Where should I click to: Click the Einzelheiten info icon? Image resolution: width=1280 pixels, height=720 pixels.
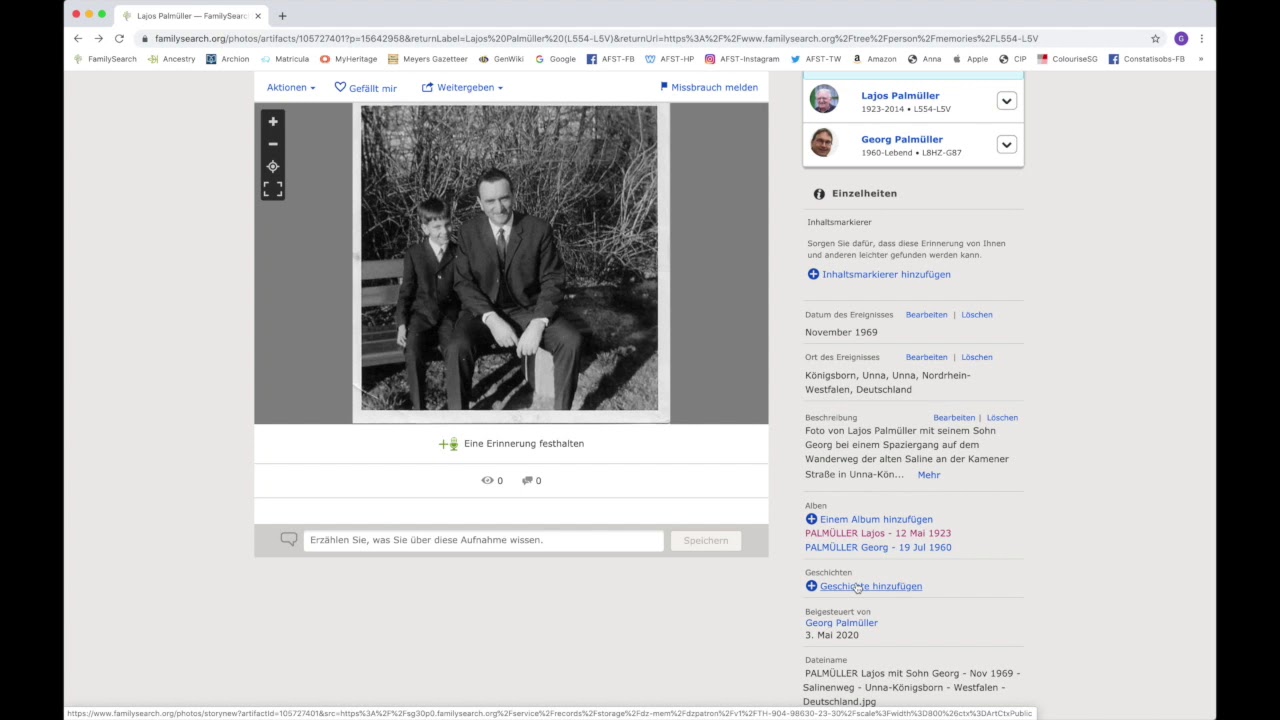click(x=819, y=194)
